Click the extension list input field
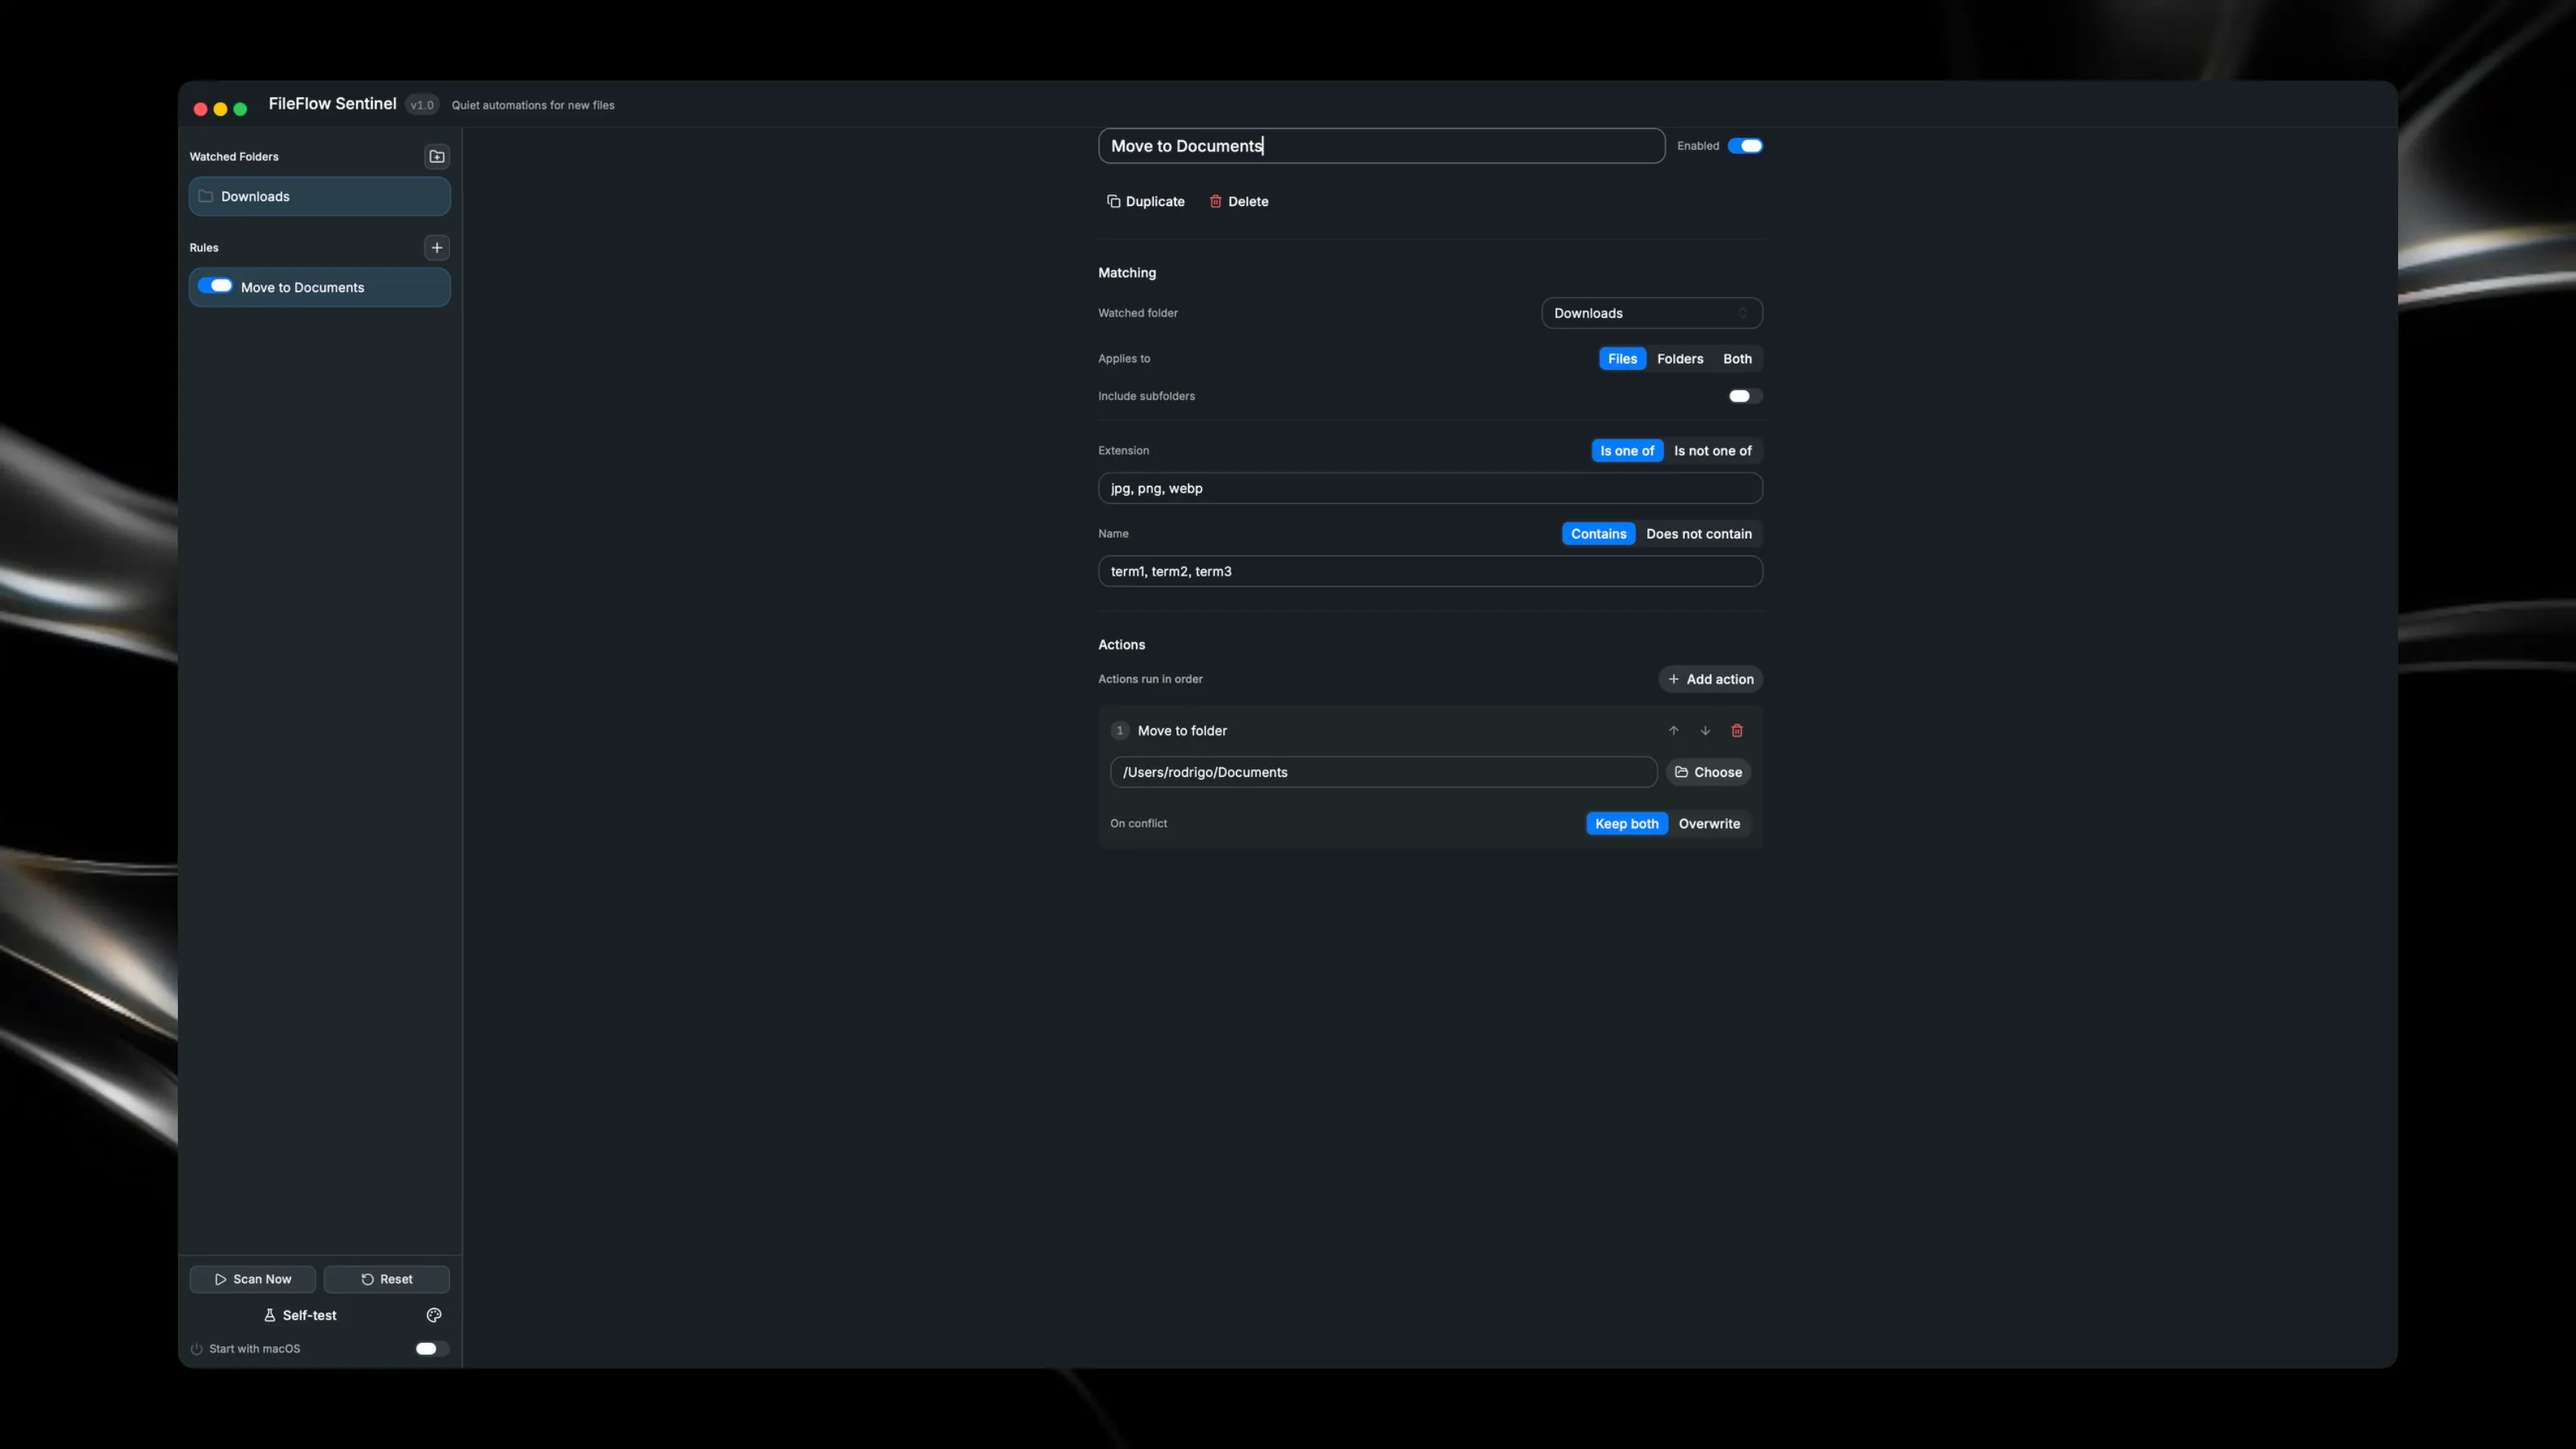This screenshot has height=1449, width=2576. pos(1430,488)
